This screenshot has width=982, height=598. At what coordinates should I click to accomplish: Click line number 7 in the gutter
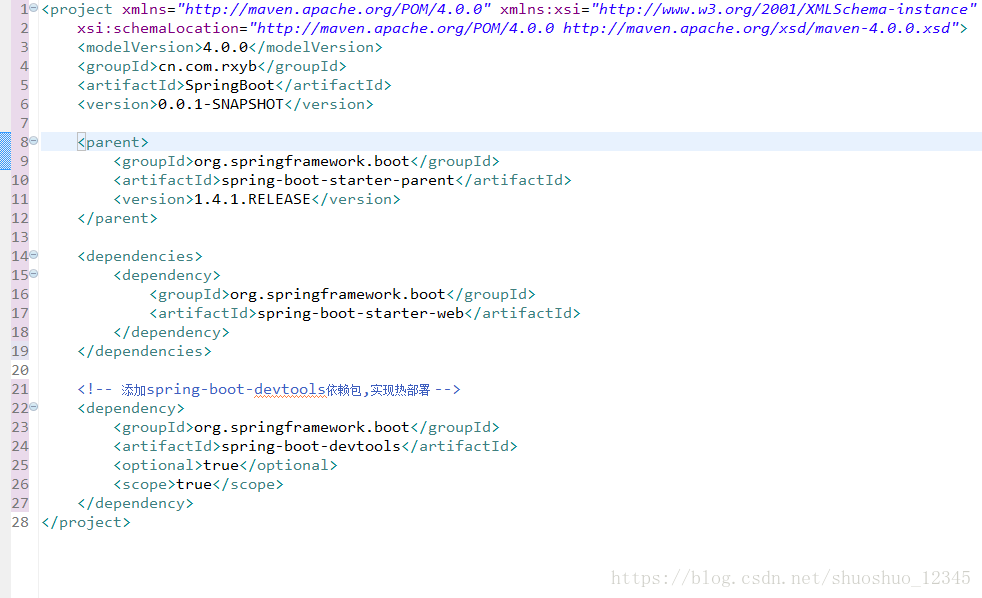pos(24,123)
